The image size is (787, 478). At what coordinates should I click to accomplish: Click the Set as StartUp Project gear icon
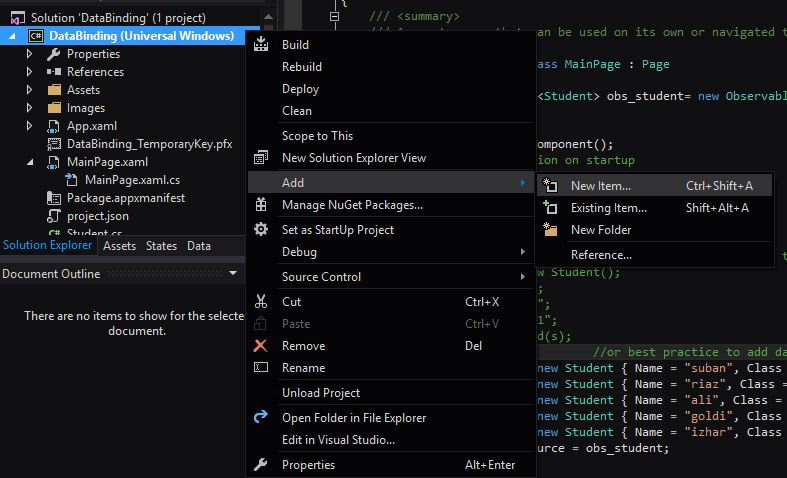click(262, 229)
